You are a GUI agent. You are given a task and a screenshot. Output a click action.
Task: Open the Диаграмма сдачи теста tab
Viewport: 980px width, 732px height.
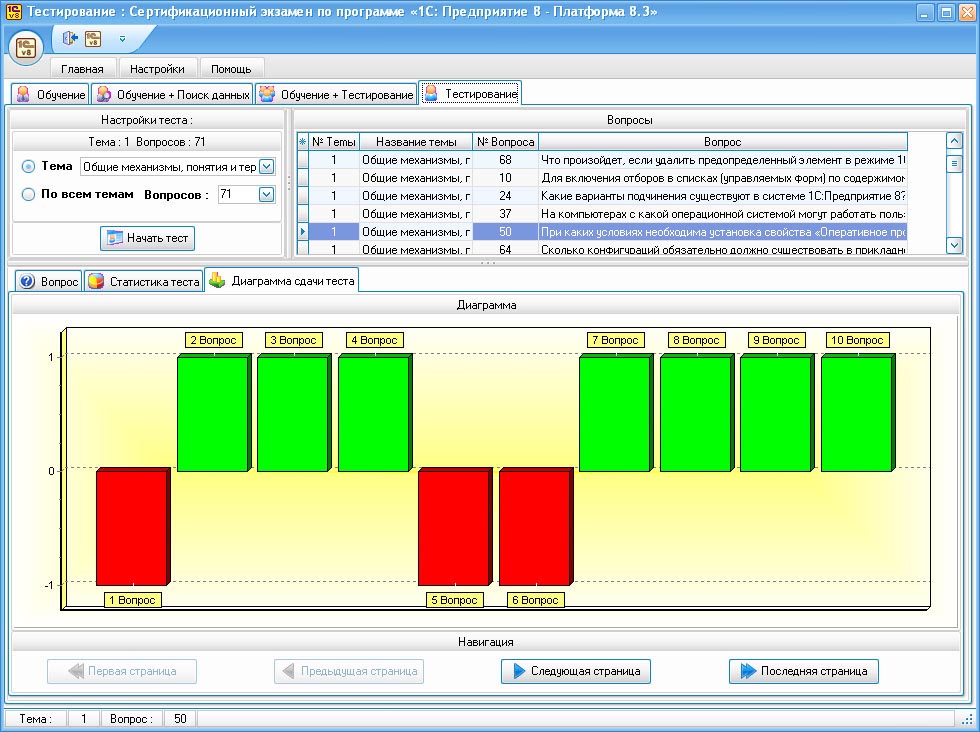click(x=282, y=281)
